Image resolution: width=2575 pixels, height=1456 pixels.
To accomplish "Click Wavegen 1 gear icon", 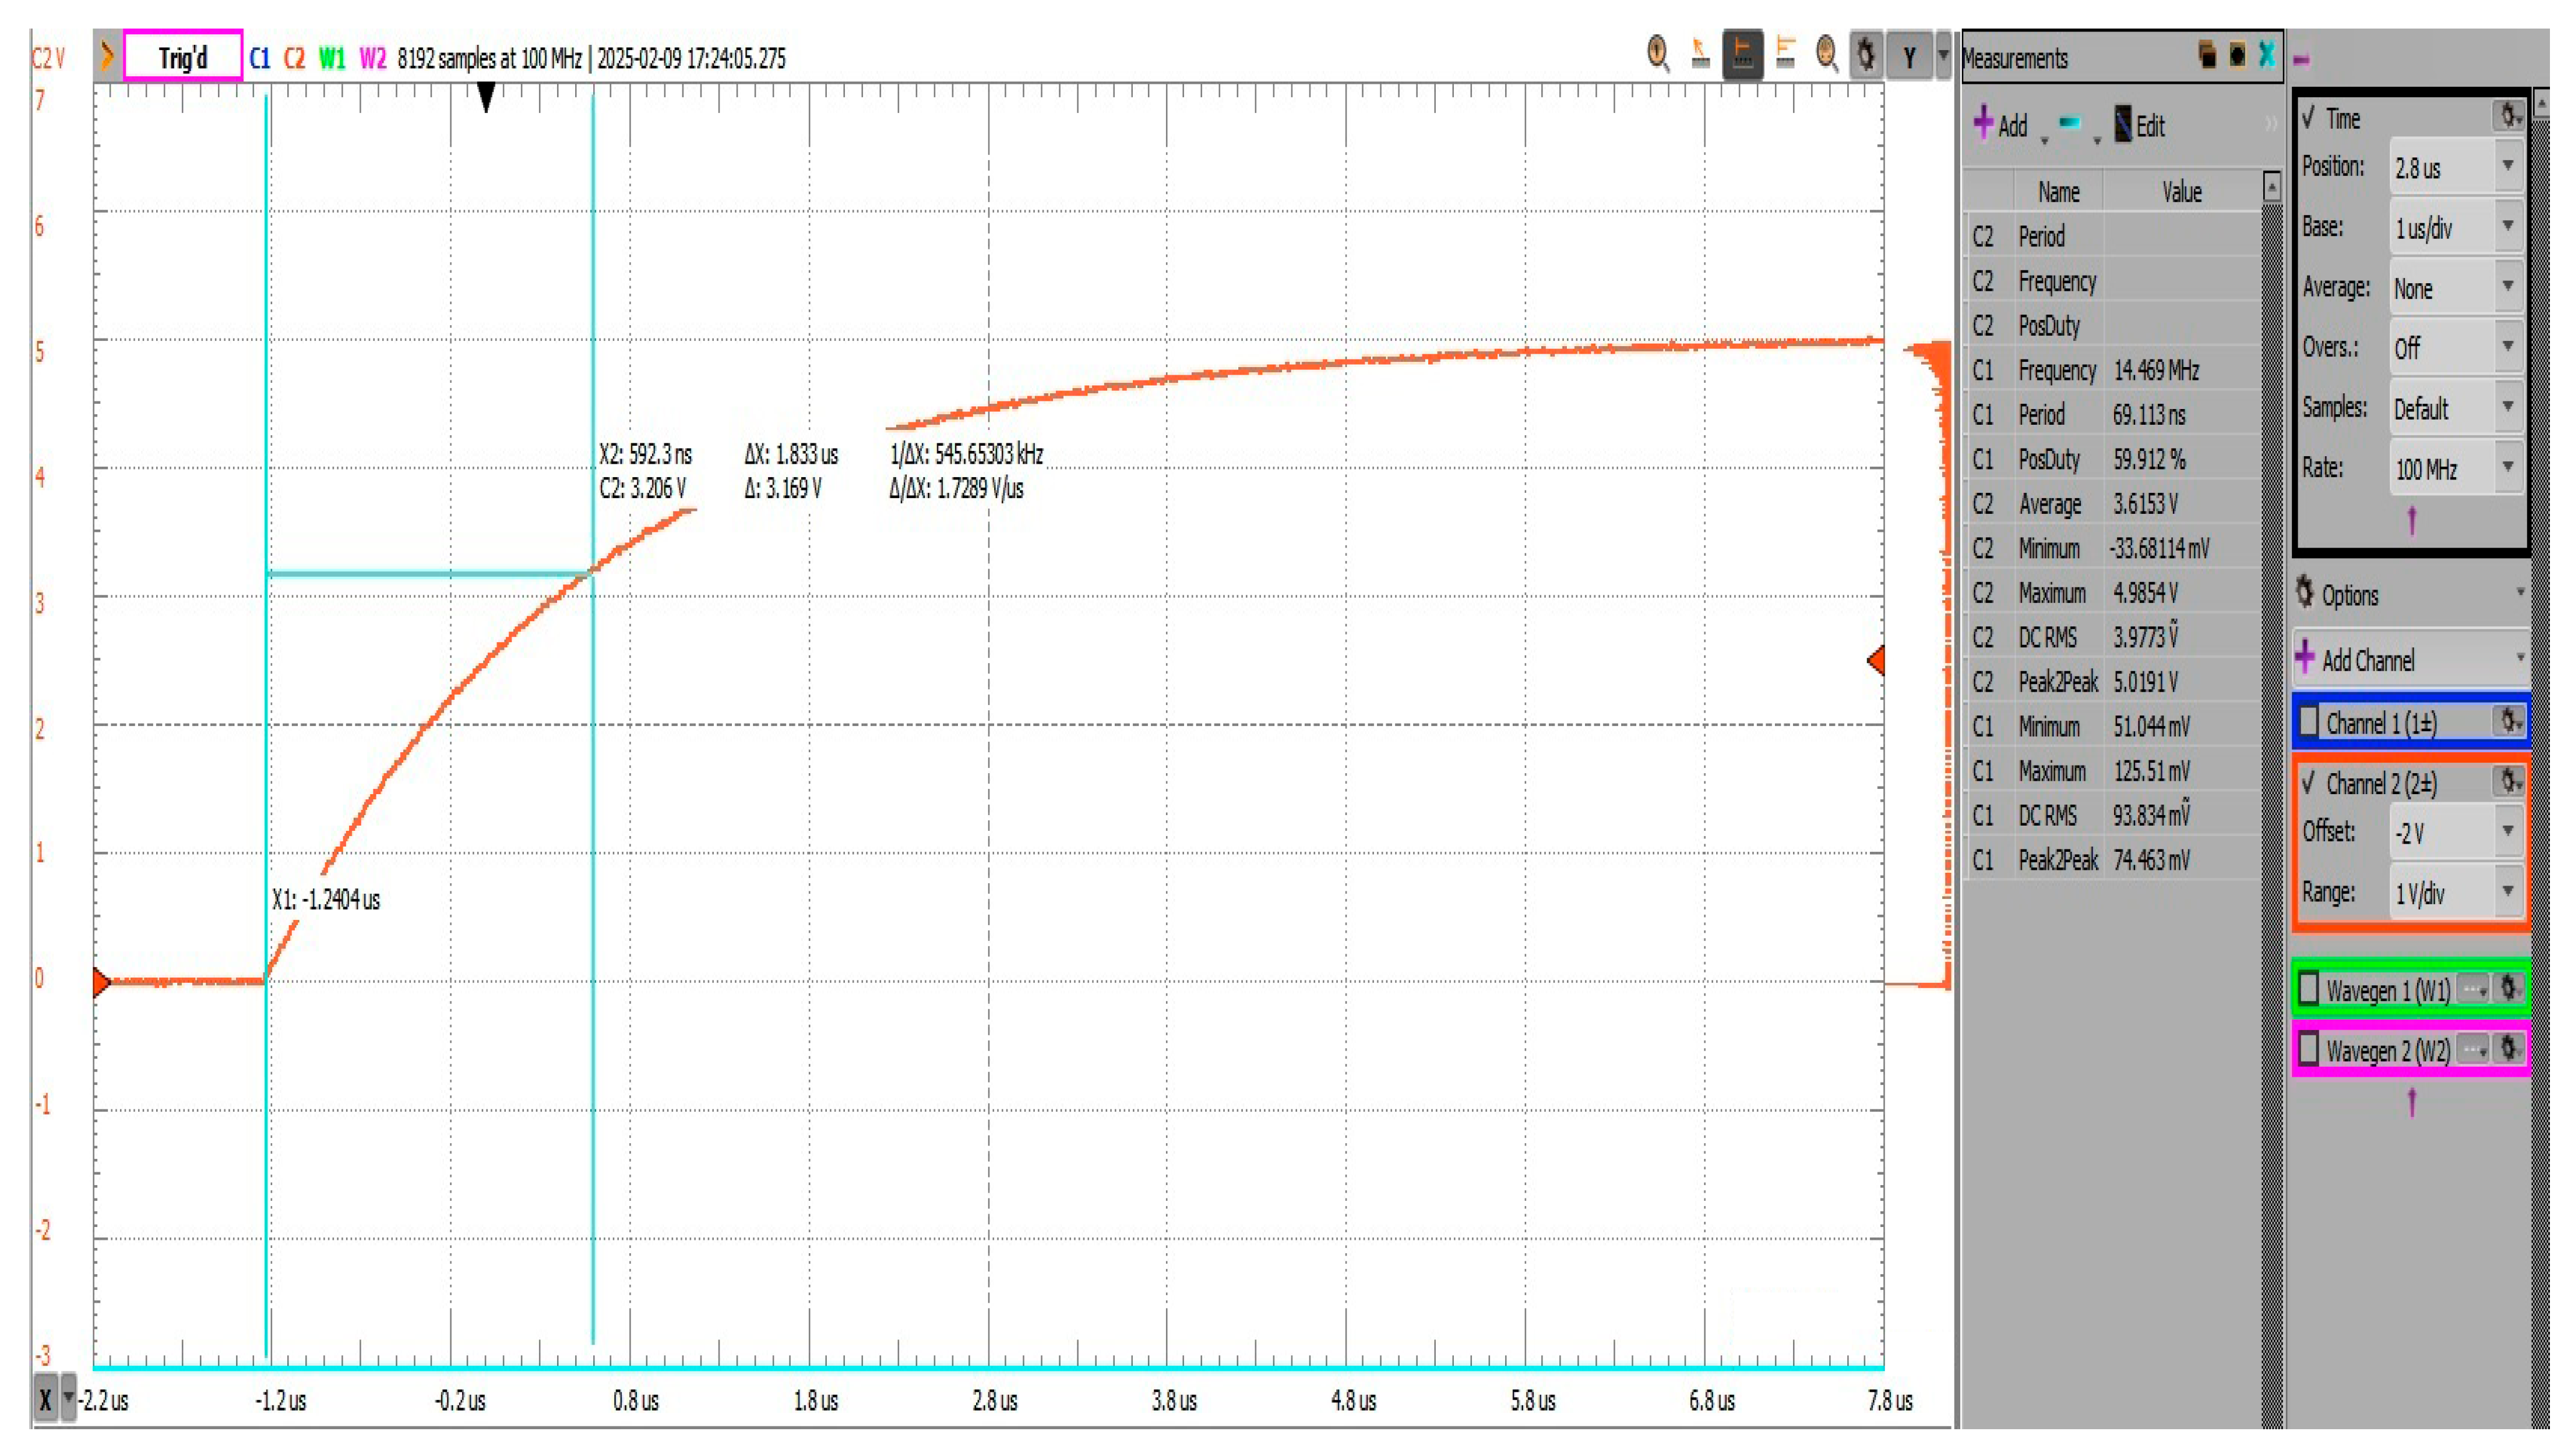I will click(2508, 989).
